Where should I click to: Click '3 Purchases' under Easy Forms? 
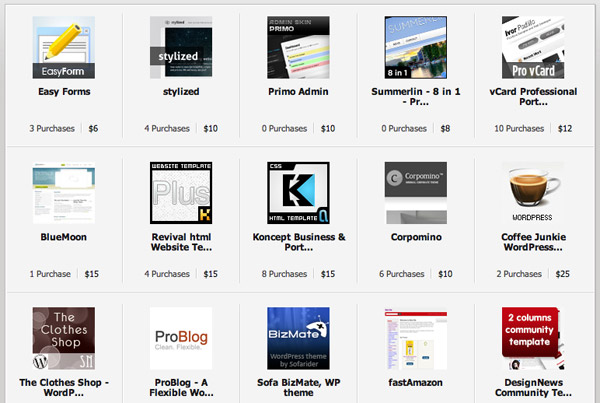(x=52, y=129)
